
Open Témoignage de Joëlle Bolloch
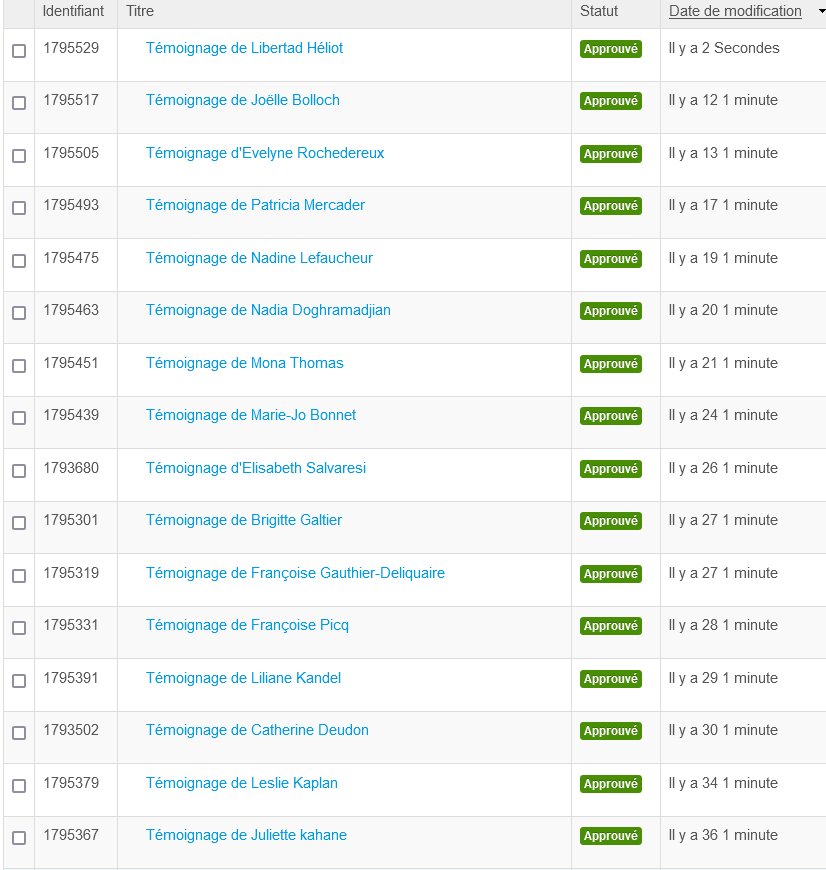click(243, 100)
